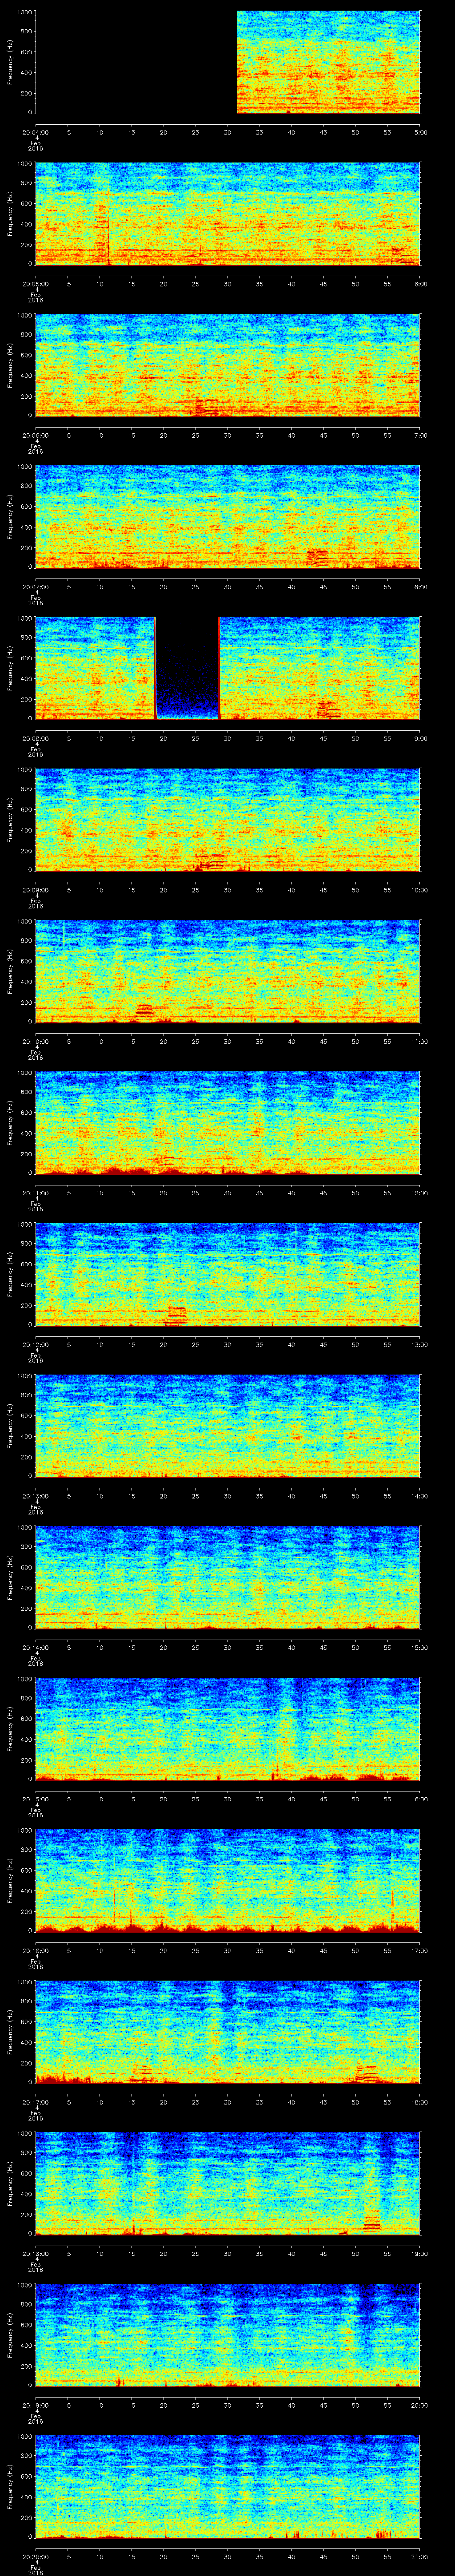Click the 20:17:00 start time label

(36, 2102)
